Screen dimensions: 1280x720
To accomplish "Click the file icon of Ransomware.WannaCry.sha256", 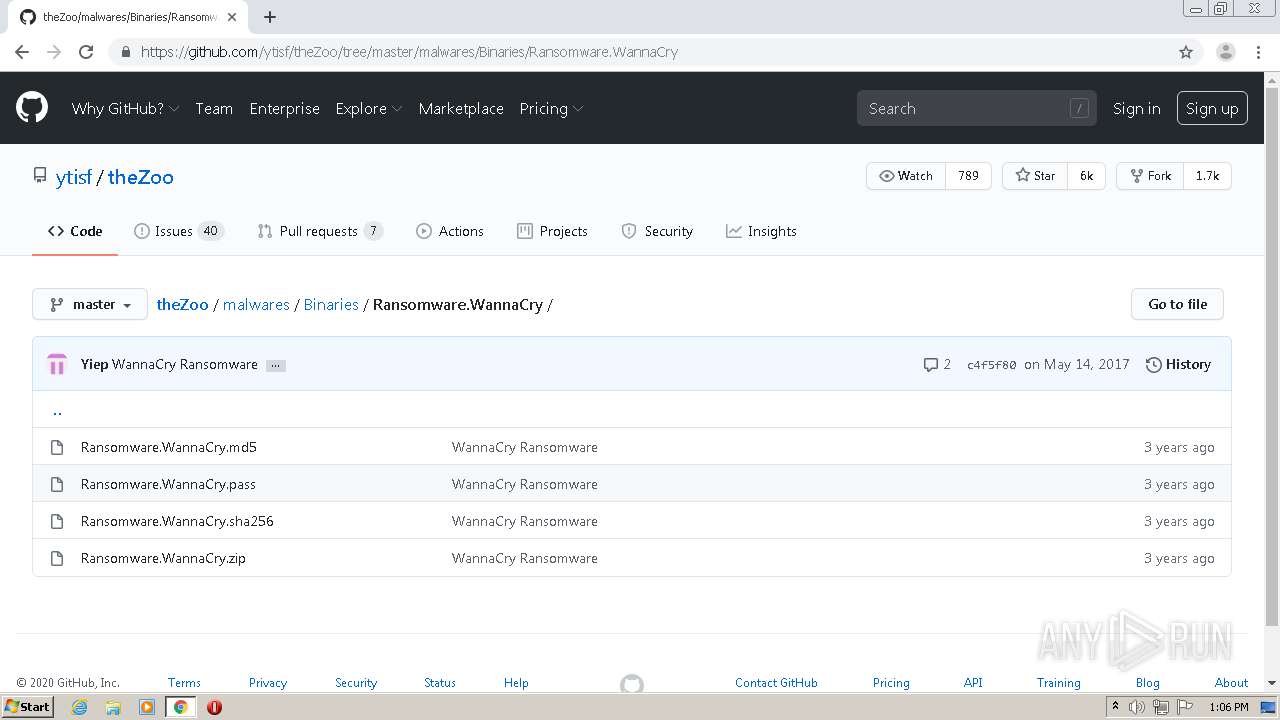I will pos(57,521).
